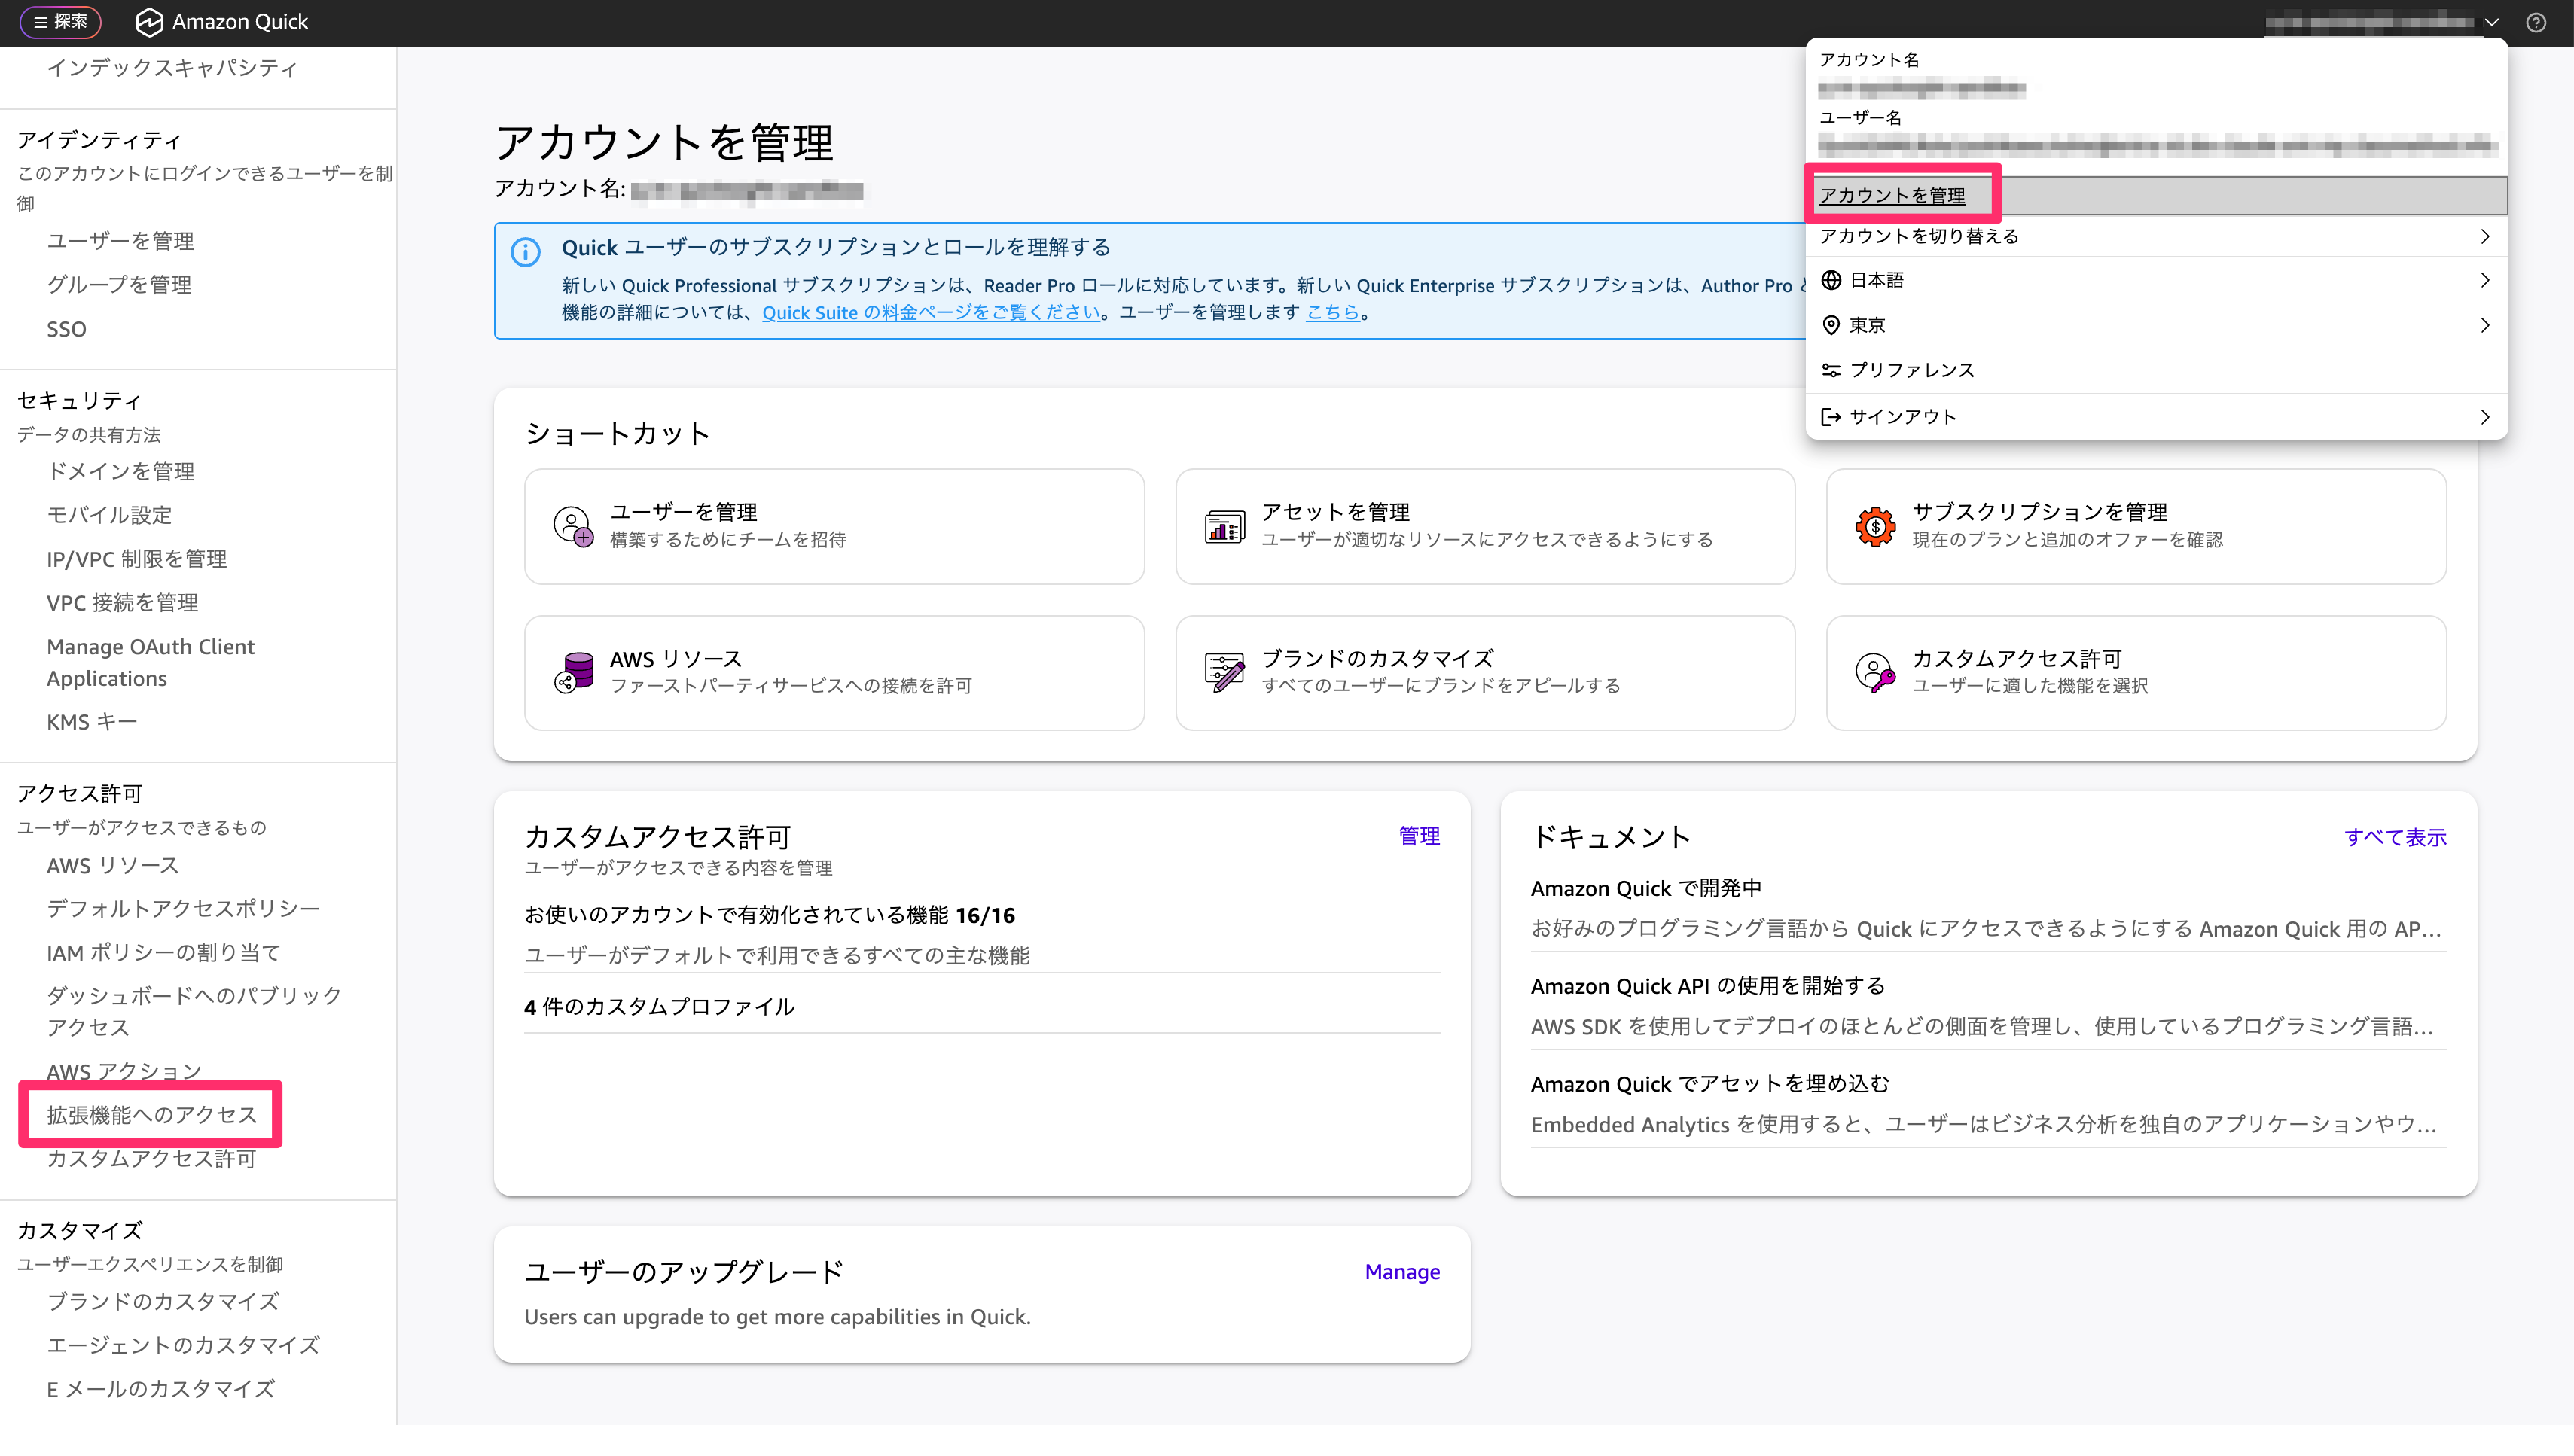
Task: Open VPC 接続を管理 in the sidebar
Action: (122, 603)
